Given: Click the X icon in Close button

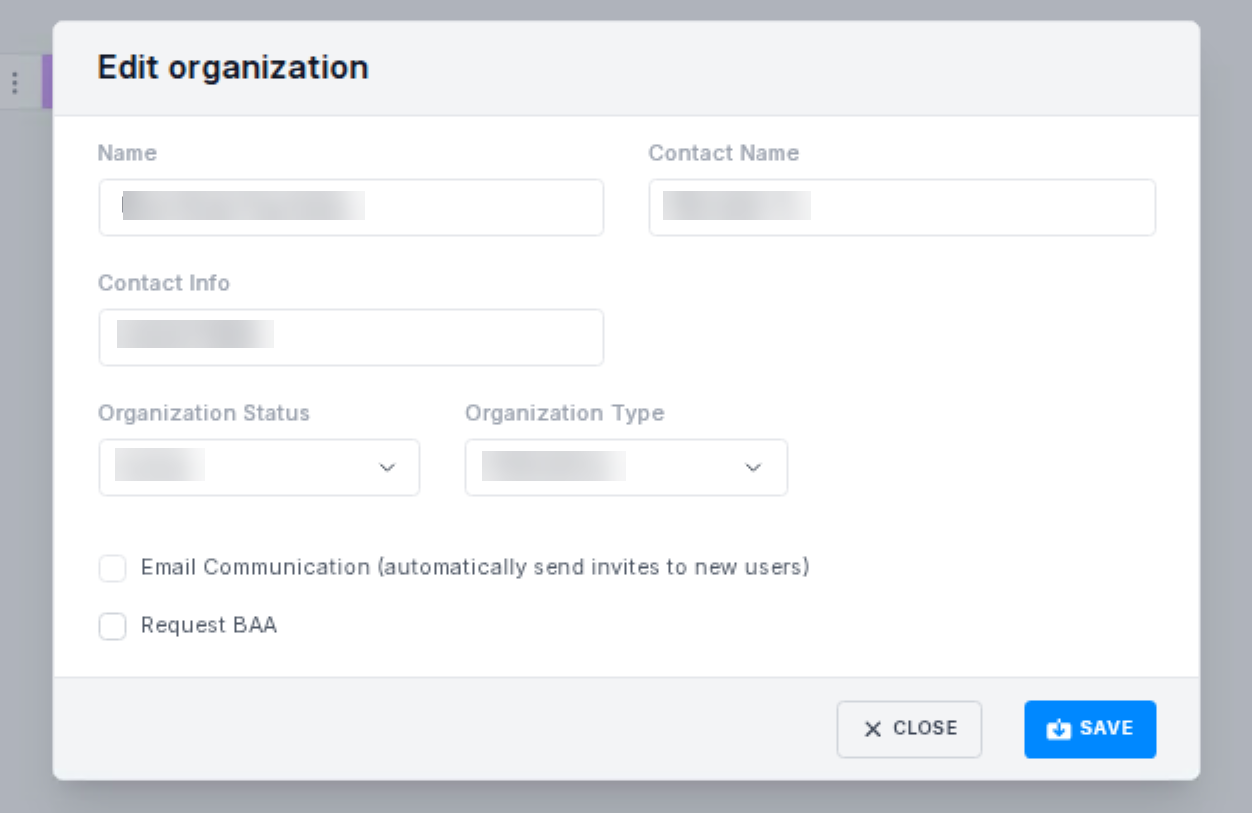Looking at the screenshot, I should (x=873, y=730).
